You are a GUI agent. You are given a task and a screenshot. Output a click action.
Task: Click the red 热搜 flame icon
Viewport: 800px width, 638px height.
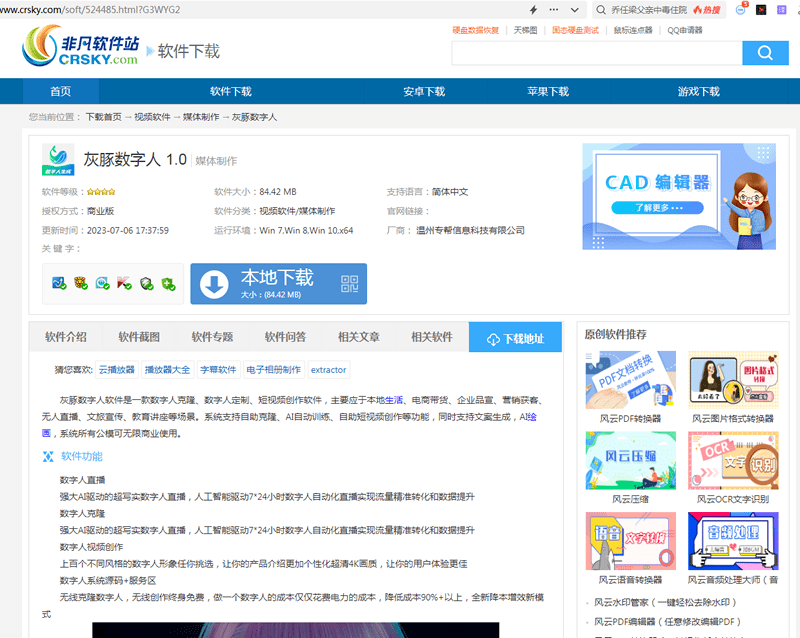(707, 10)
